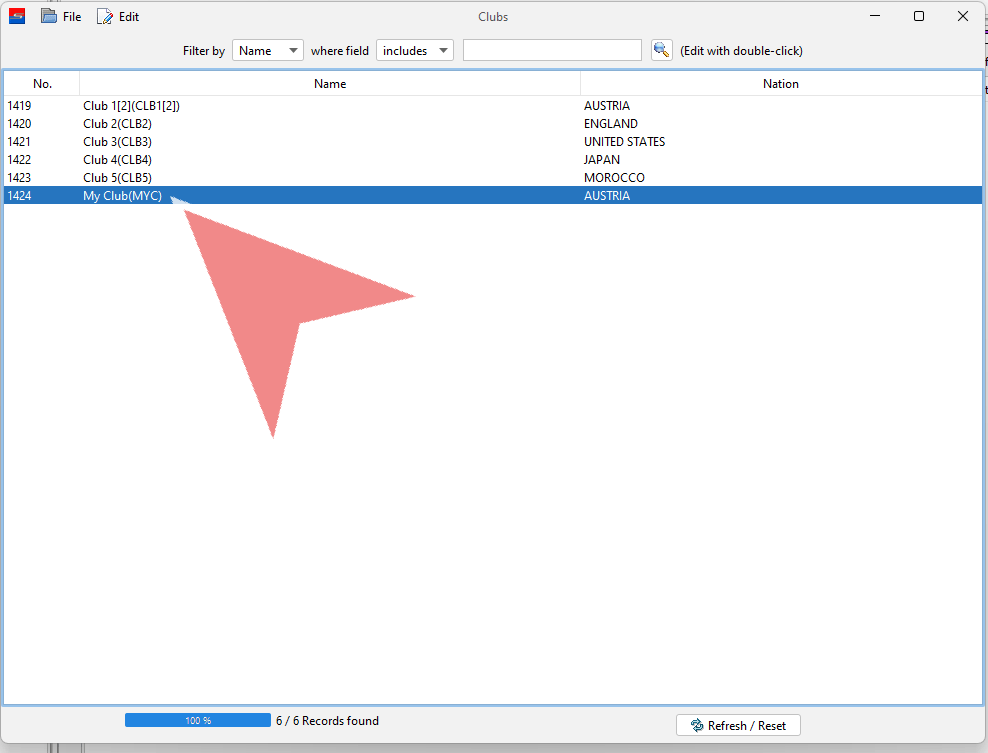
Task: Maximize the Clubs window
Action: coord(918,16)
